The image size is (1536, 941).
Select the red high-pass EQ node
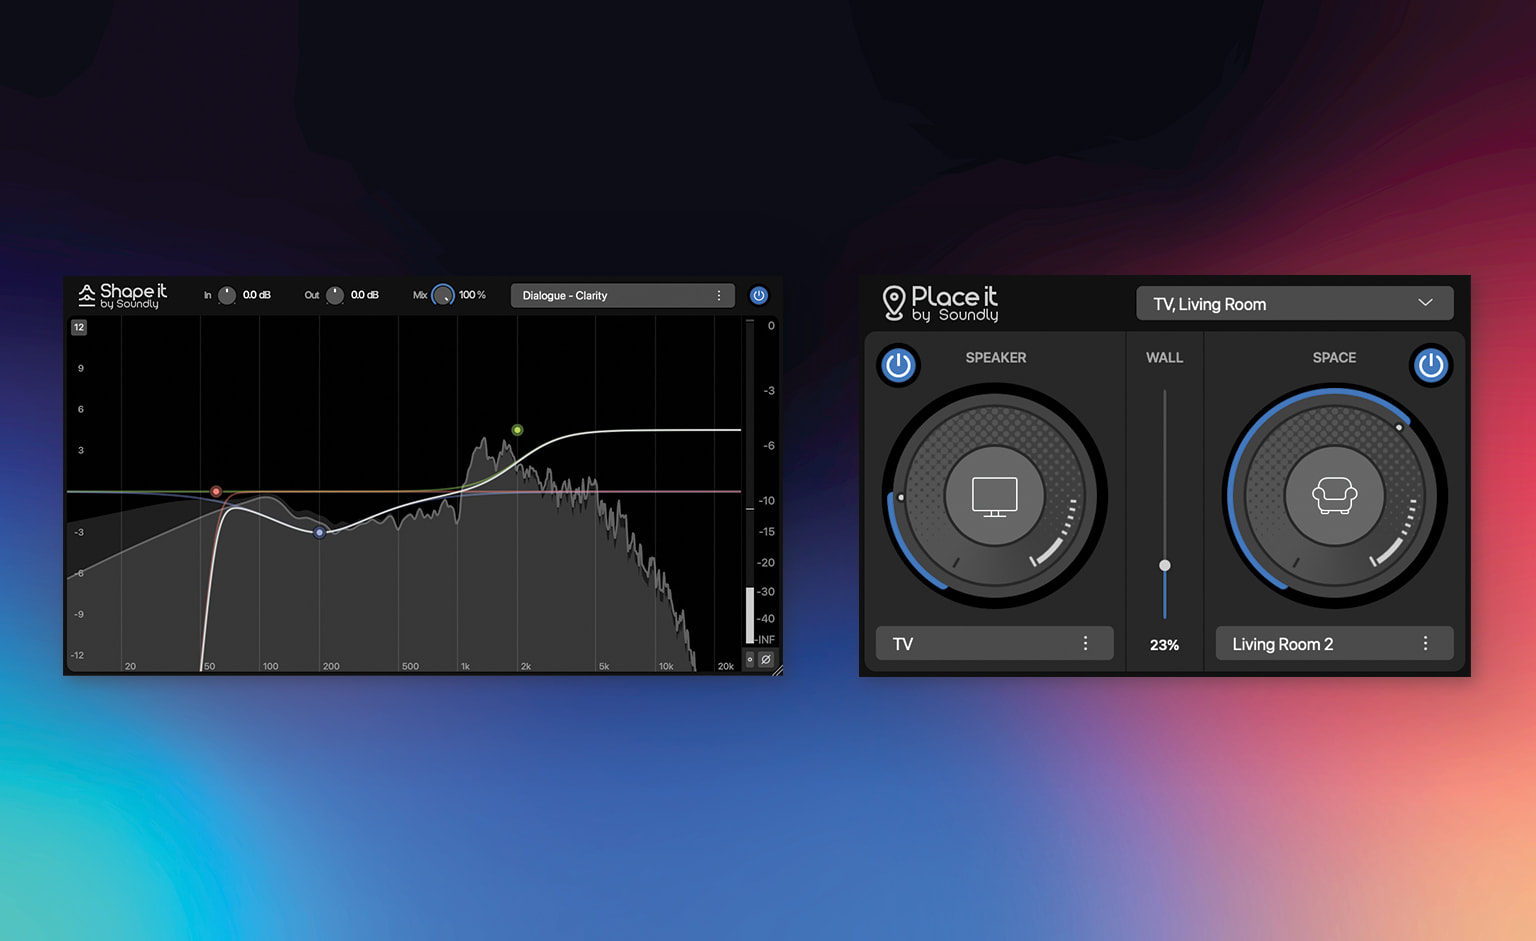216,491
